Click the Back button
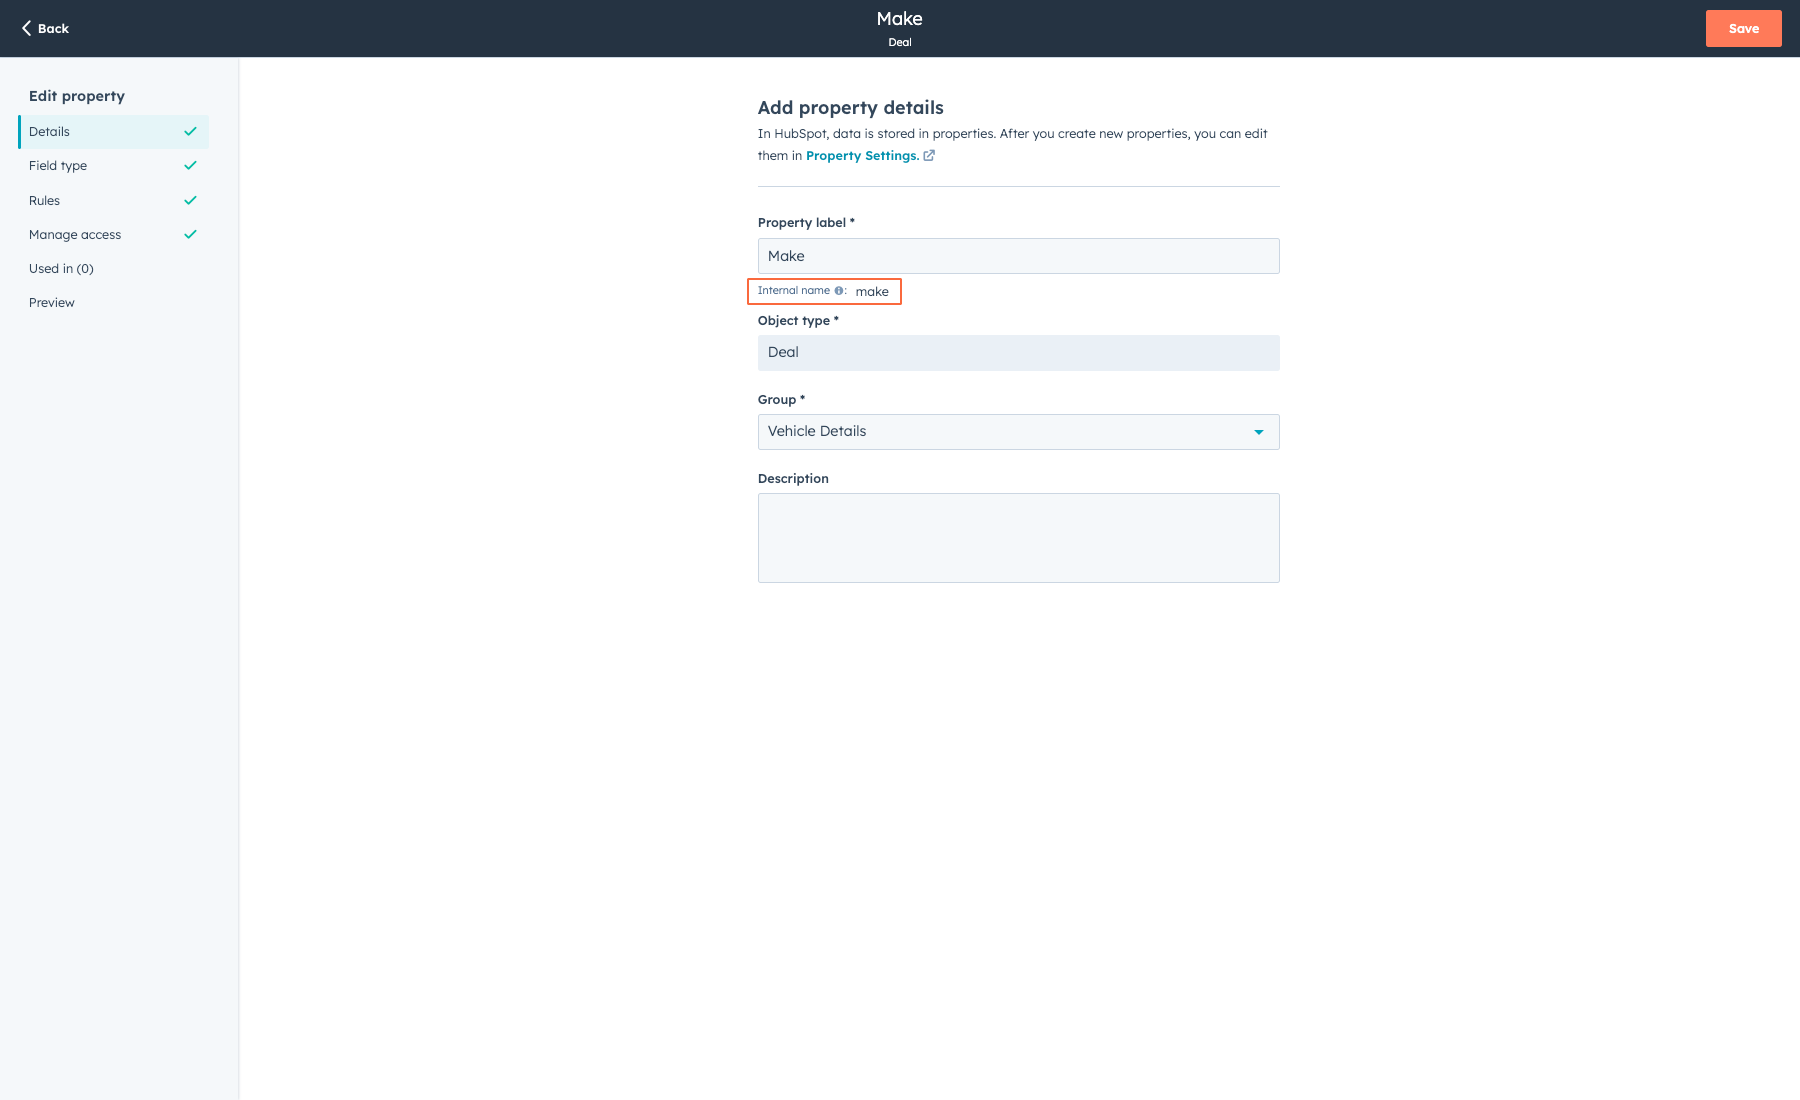This screenshot has width=1800, height=1100. (x=45, y=28)
